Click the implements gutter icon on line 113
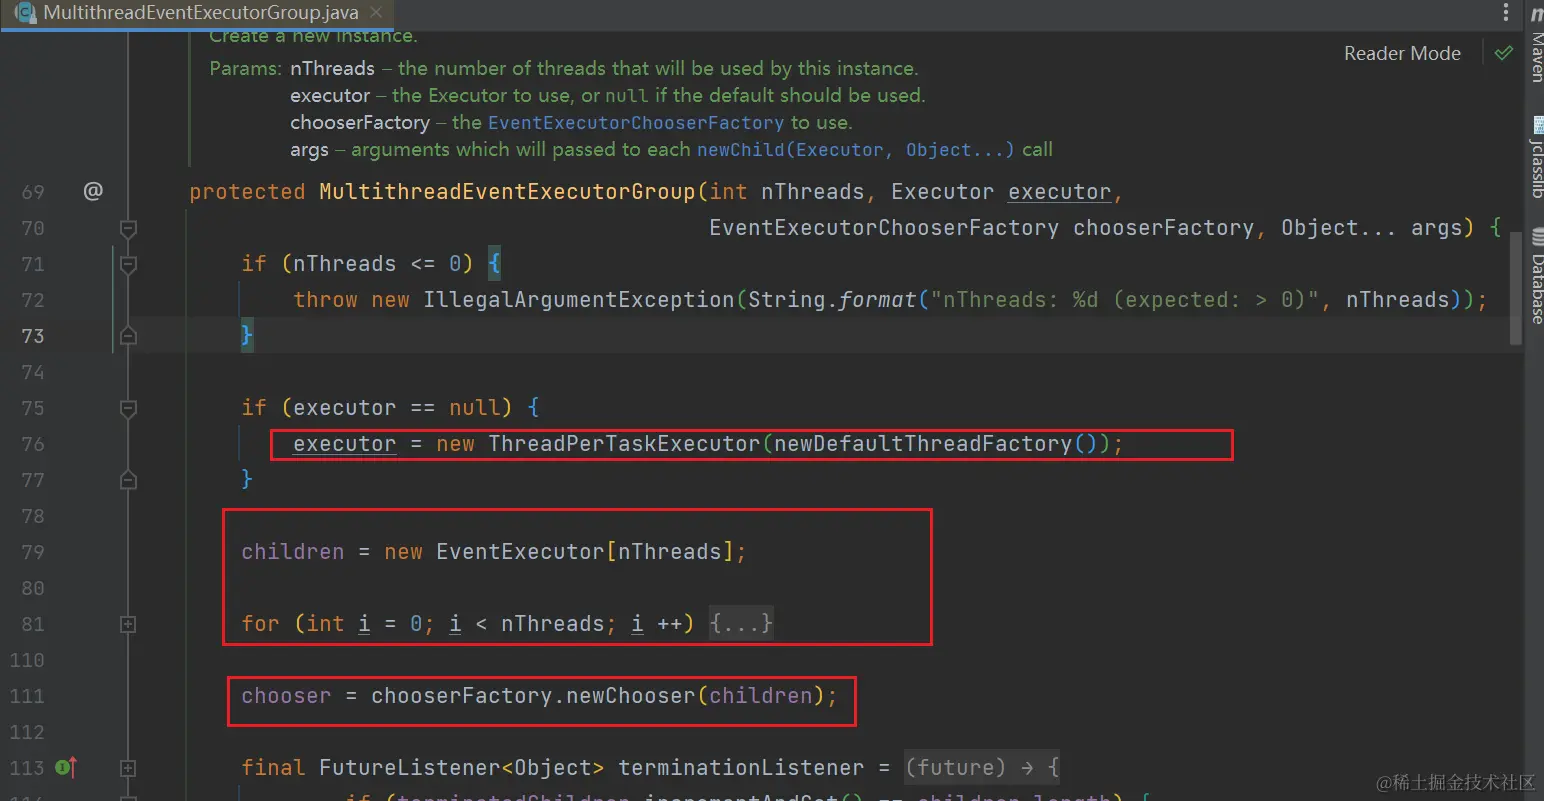This screenshot has width=1544, height=801. click(x=66, y=768)
